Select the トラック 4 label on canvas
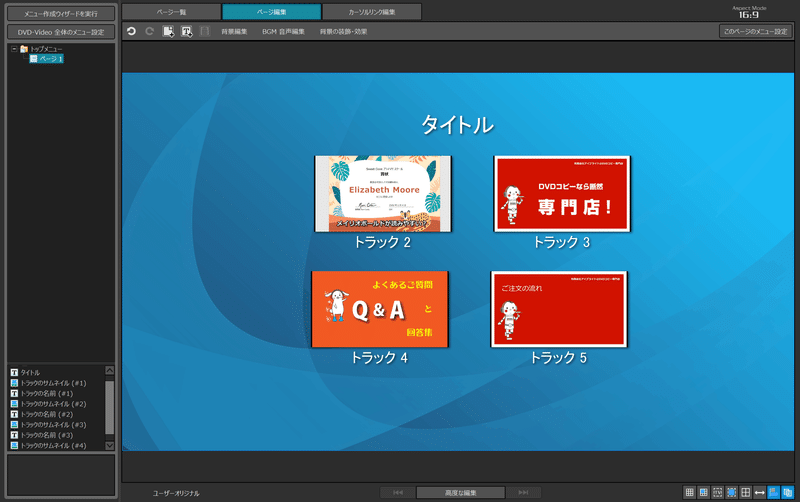 380,358
